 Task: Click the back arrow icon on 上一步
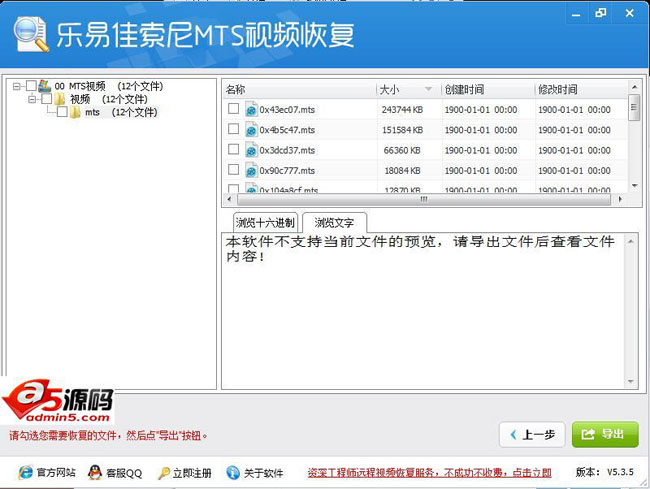pyautogui.click(x=513, y=435)
